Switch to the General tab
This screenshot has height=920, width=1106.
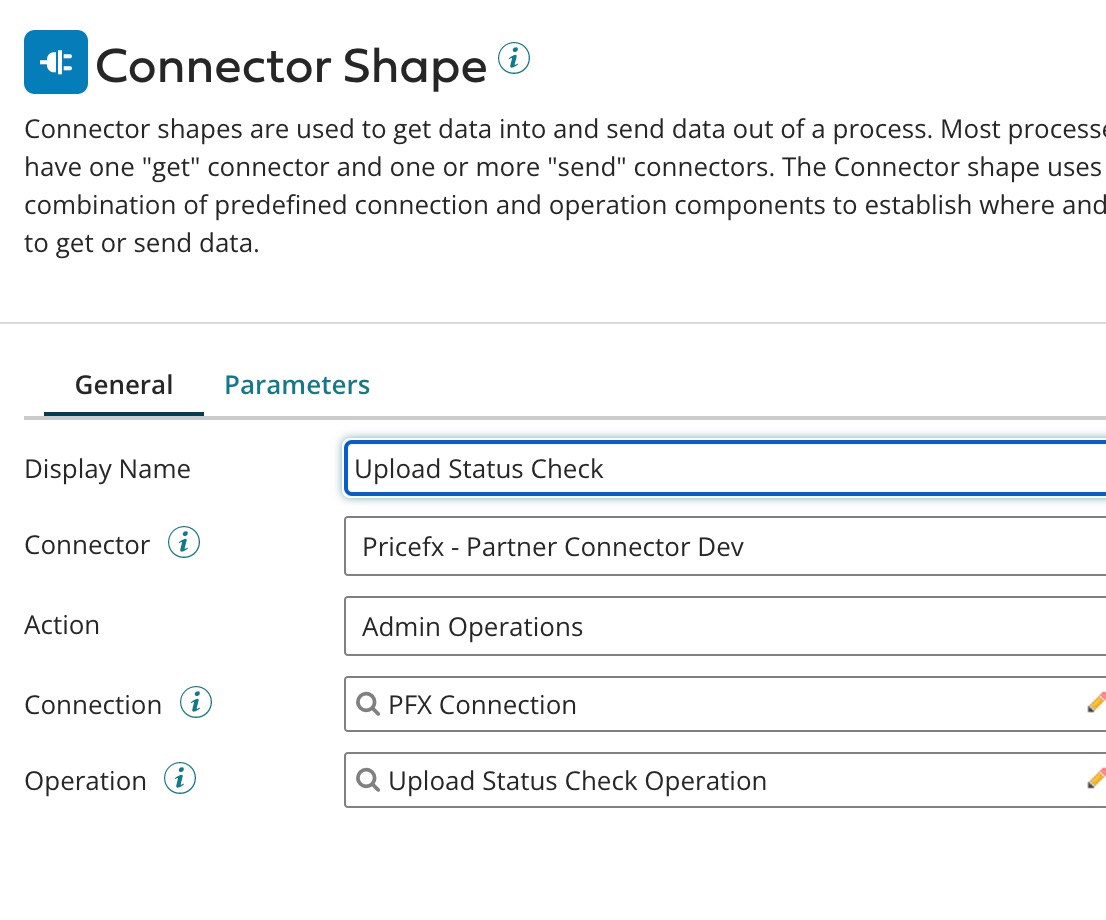(x=124, y=385)
